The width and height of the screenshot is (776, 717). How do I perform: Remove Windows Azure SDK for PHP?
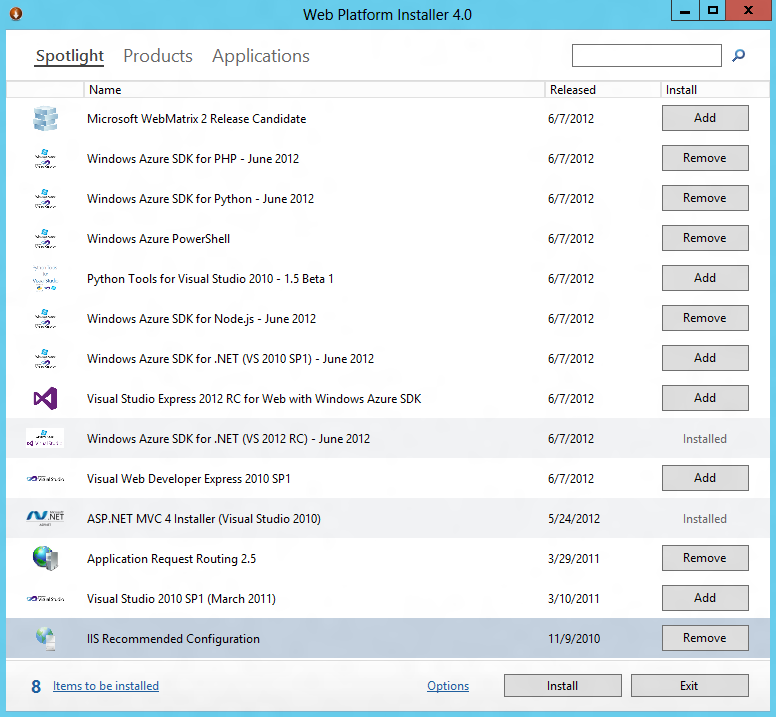pos(705,158)
